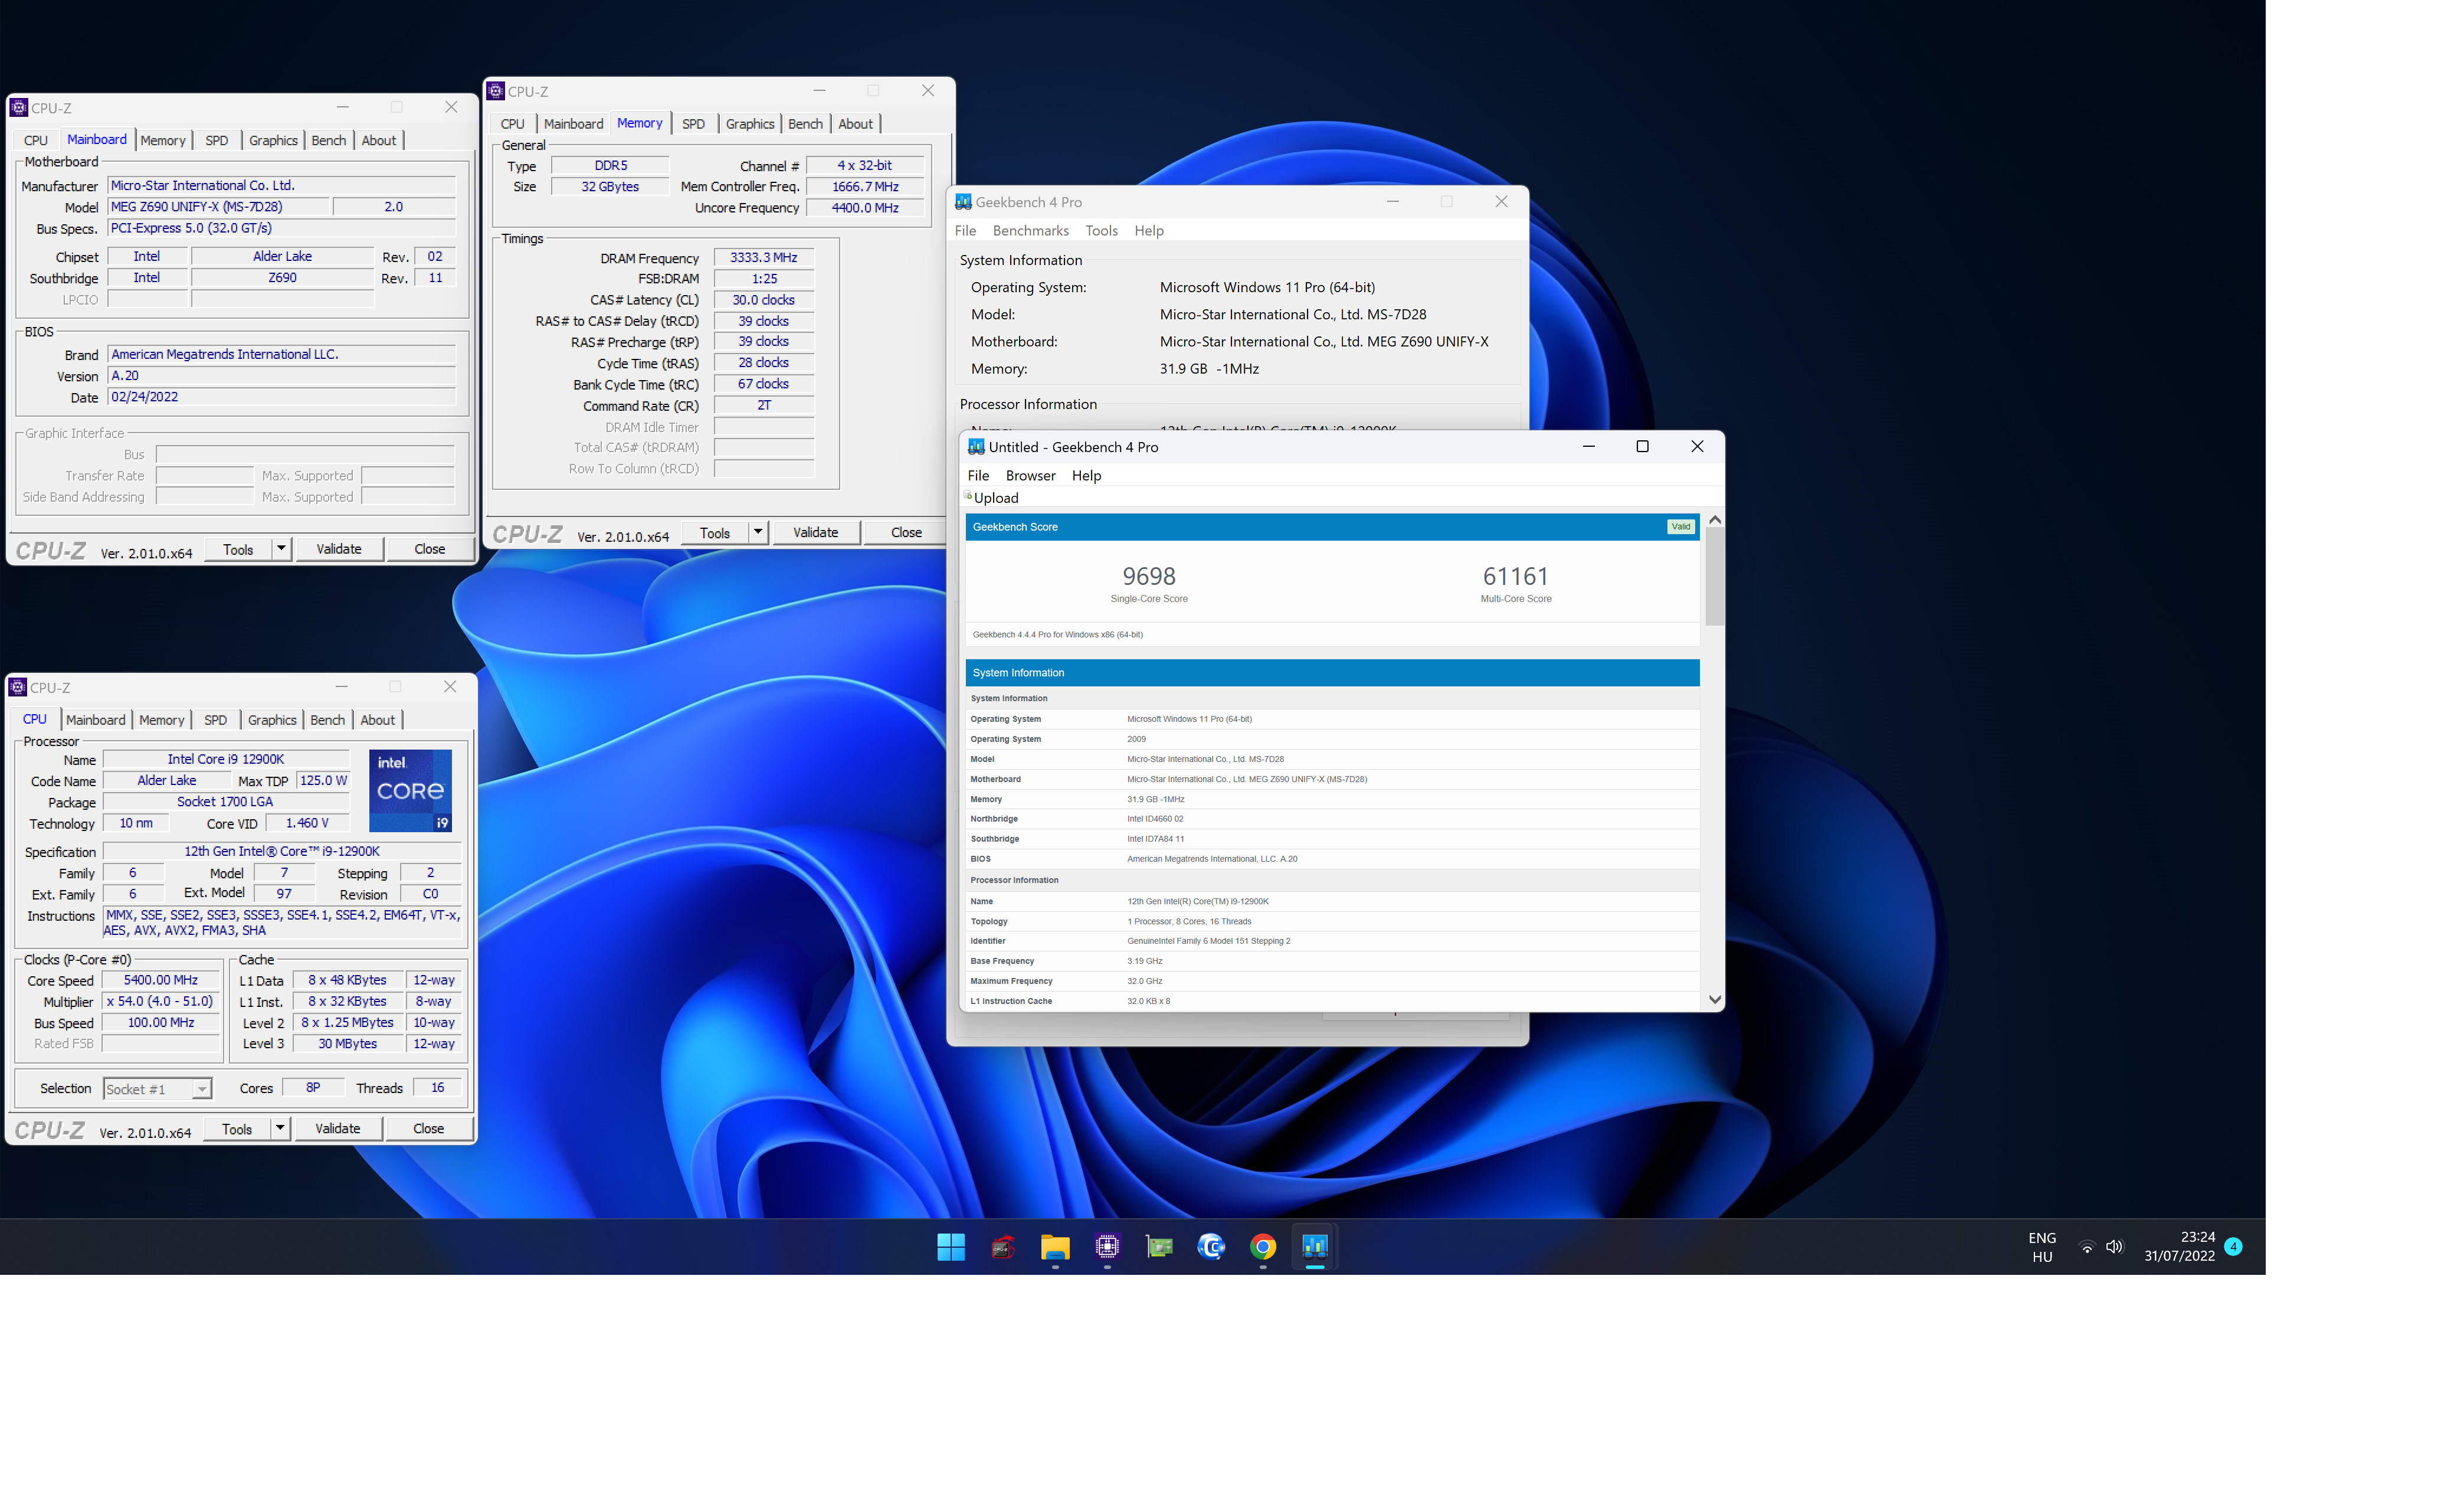Screen dimensions: 2464x1485
Task: Click the Tools button in the Memory CPU-Z window
Action: click(x=714, y=532)
